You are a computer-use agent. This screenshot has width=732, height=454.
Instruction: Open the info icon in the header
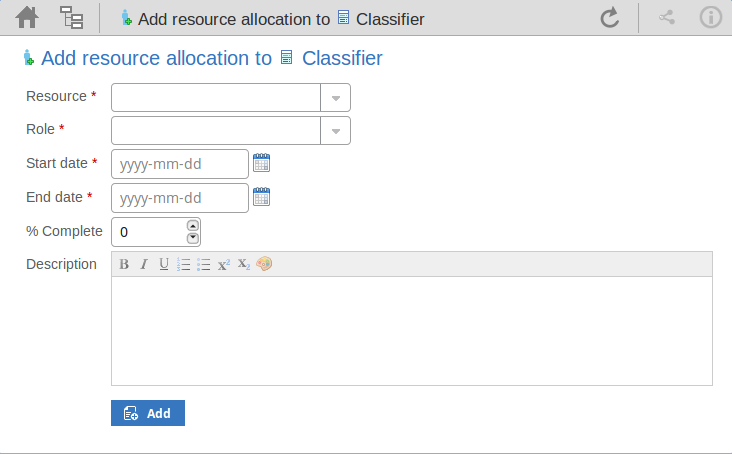(x=711, y=18)
